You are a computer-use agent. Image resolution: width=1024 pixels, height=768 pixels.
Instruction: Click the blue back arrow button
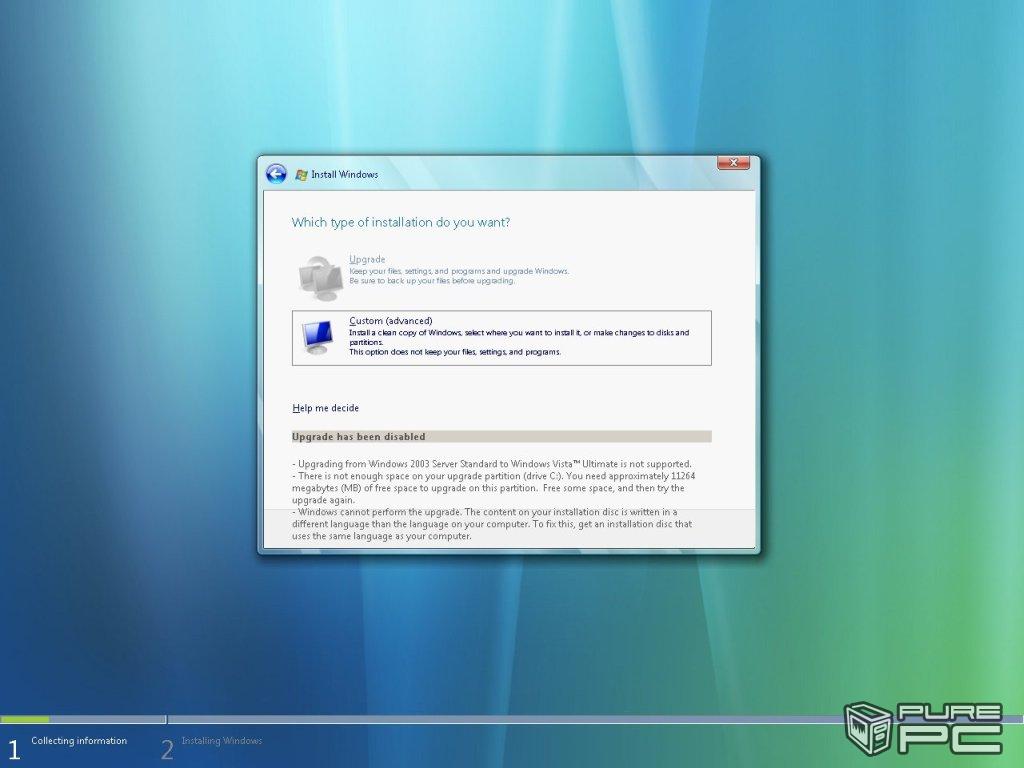tap(276, 174)
